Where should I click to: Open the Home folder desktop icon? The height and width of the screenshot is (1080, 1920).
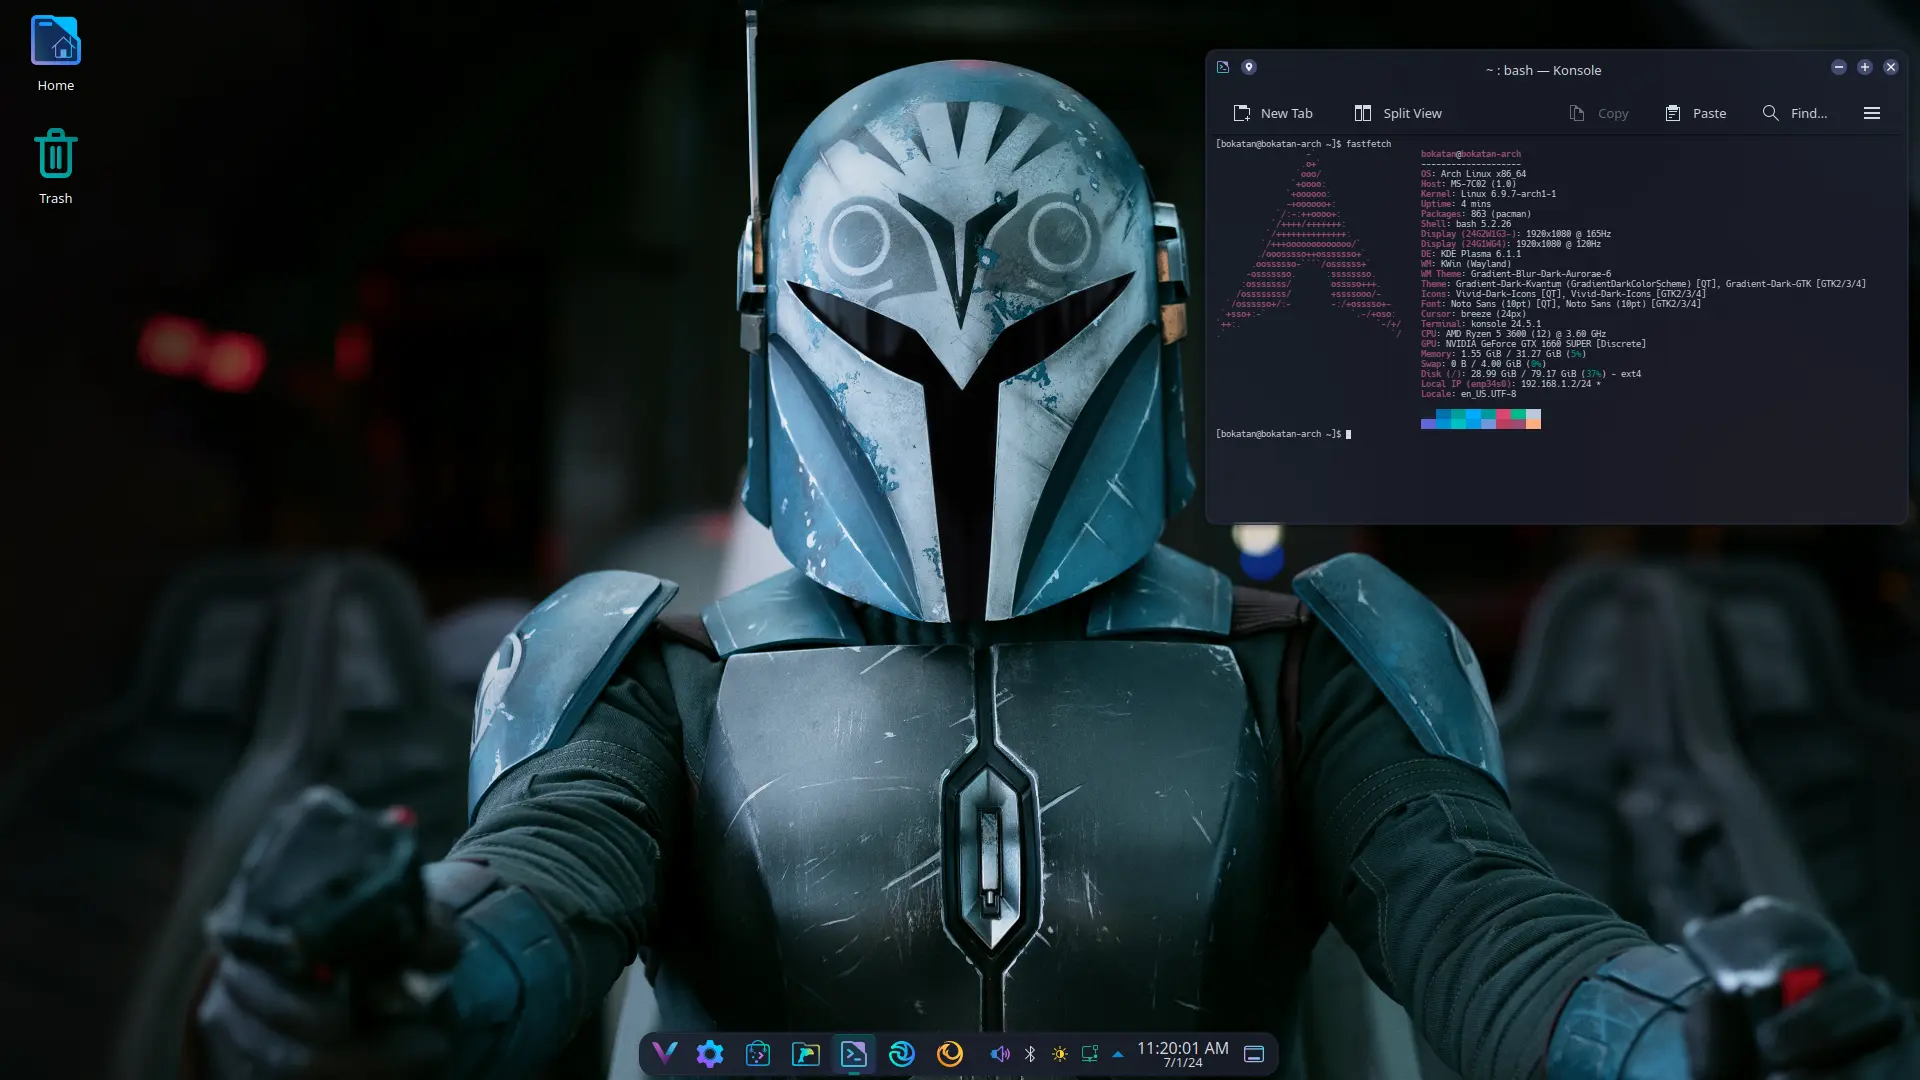click(x=56, y=54)
